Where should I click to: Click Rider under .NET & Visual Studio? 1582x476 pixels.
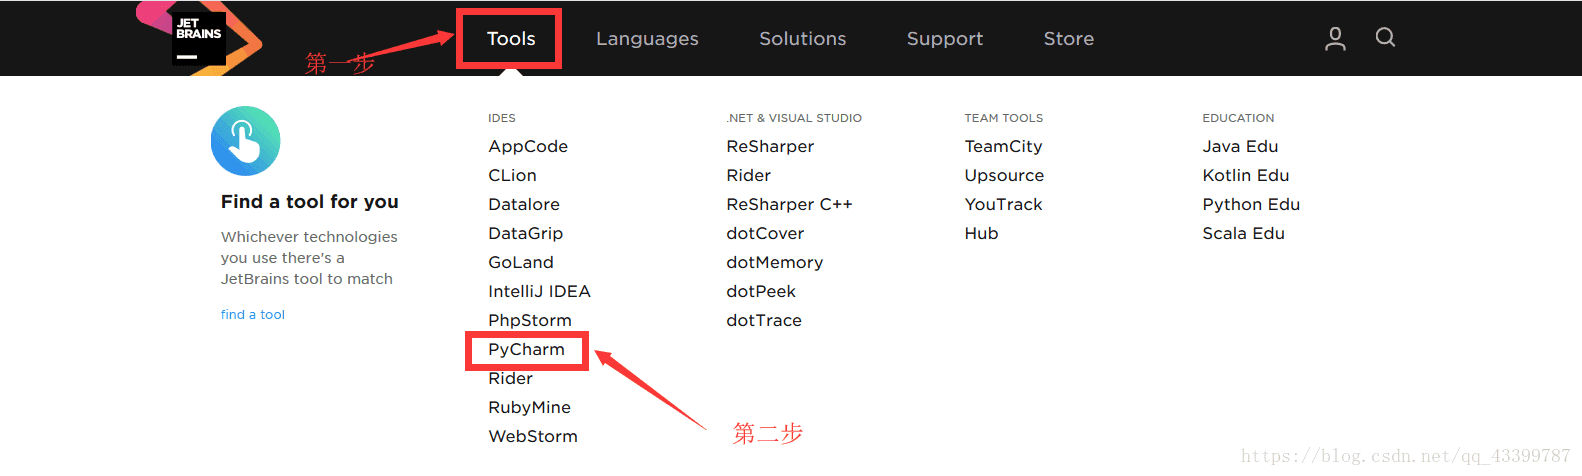[x=748, y=175]
